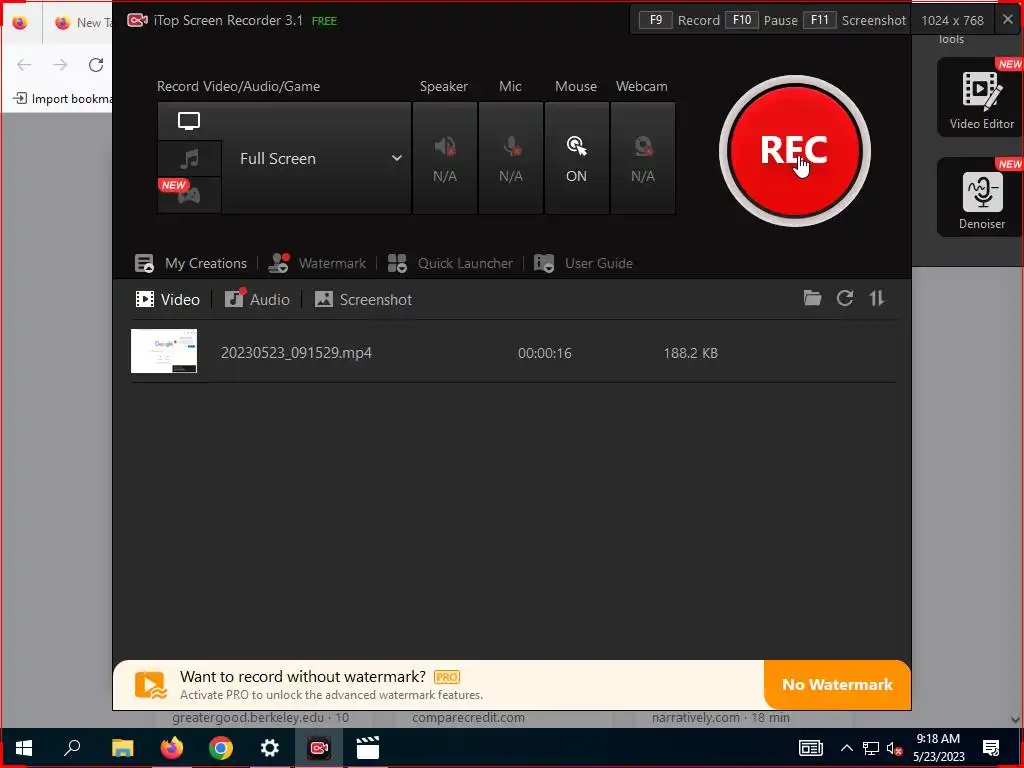The image size is (1024, 768).
Task: Click the FREE edition label
Action: coord(325,21)
